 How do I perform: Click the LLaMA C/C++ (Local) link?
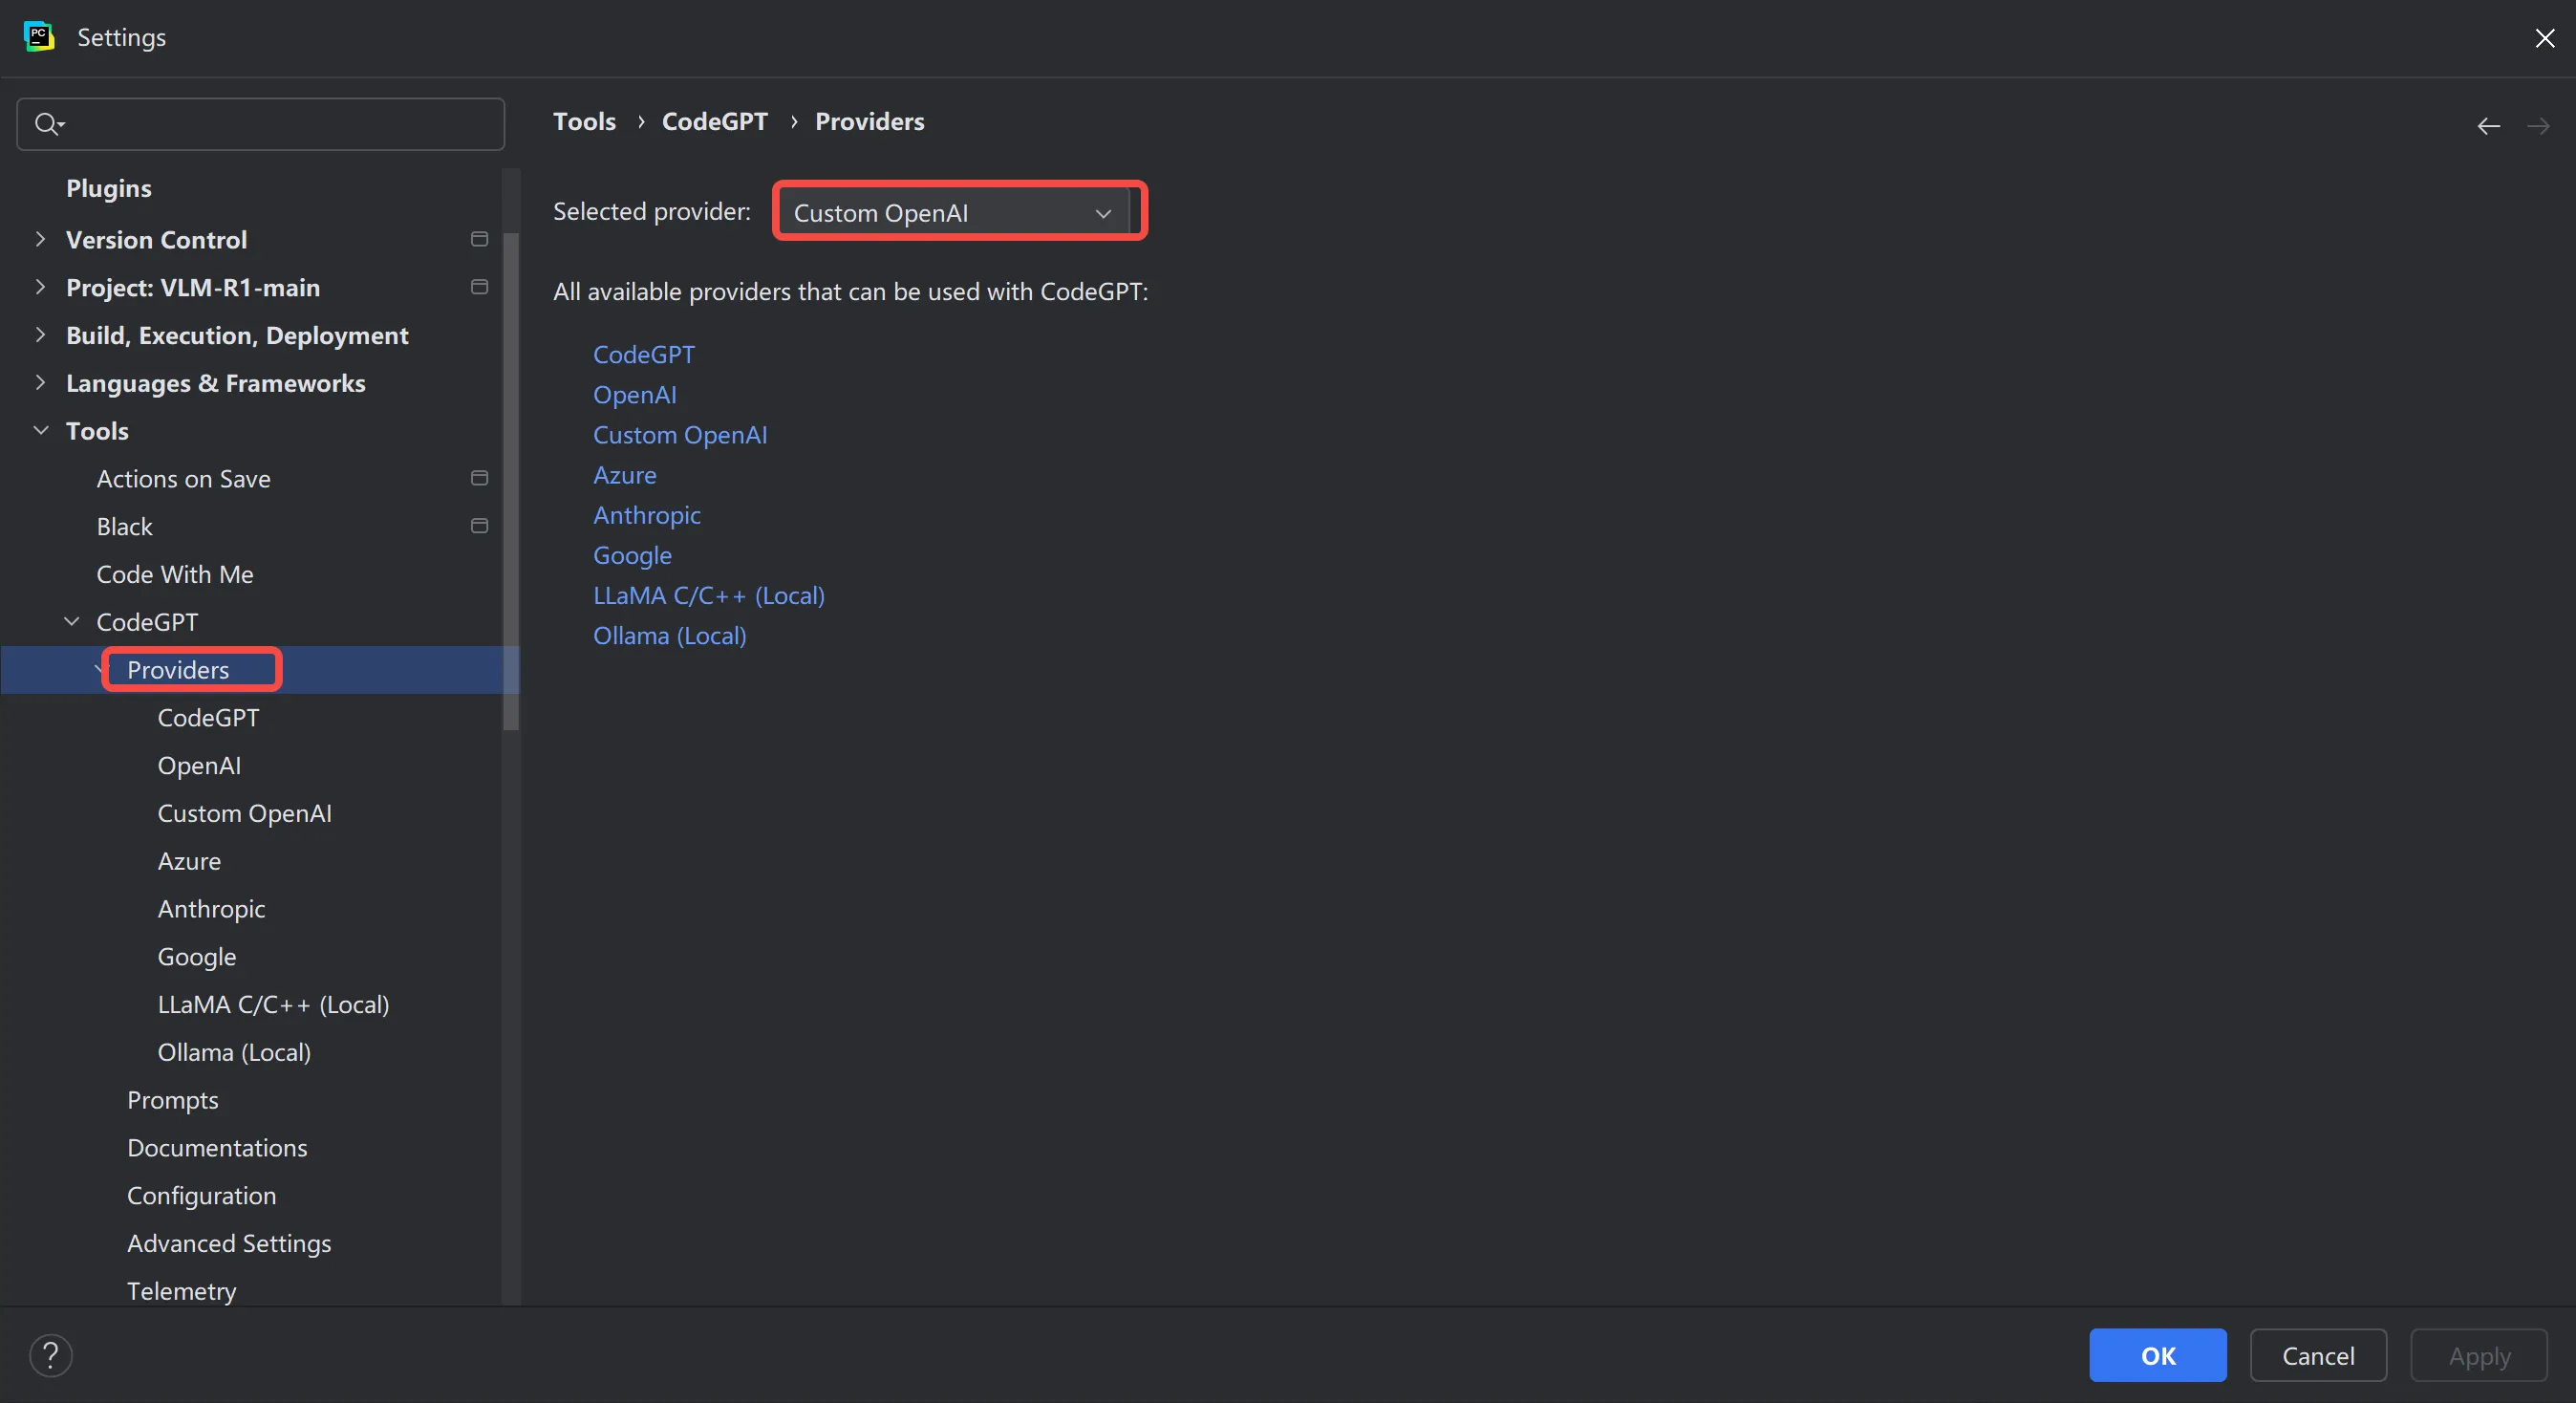coord(708,595)
